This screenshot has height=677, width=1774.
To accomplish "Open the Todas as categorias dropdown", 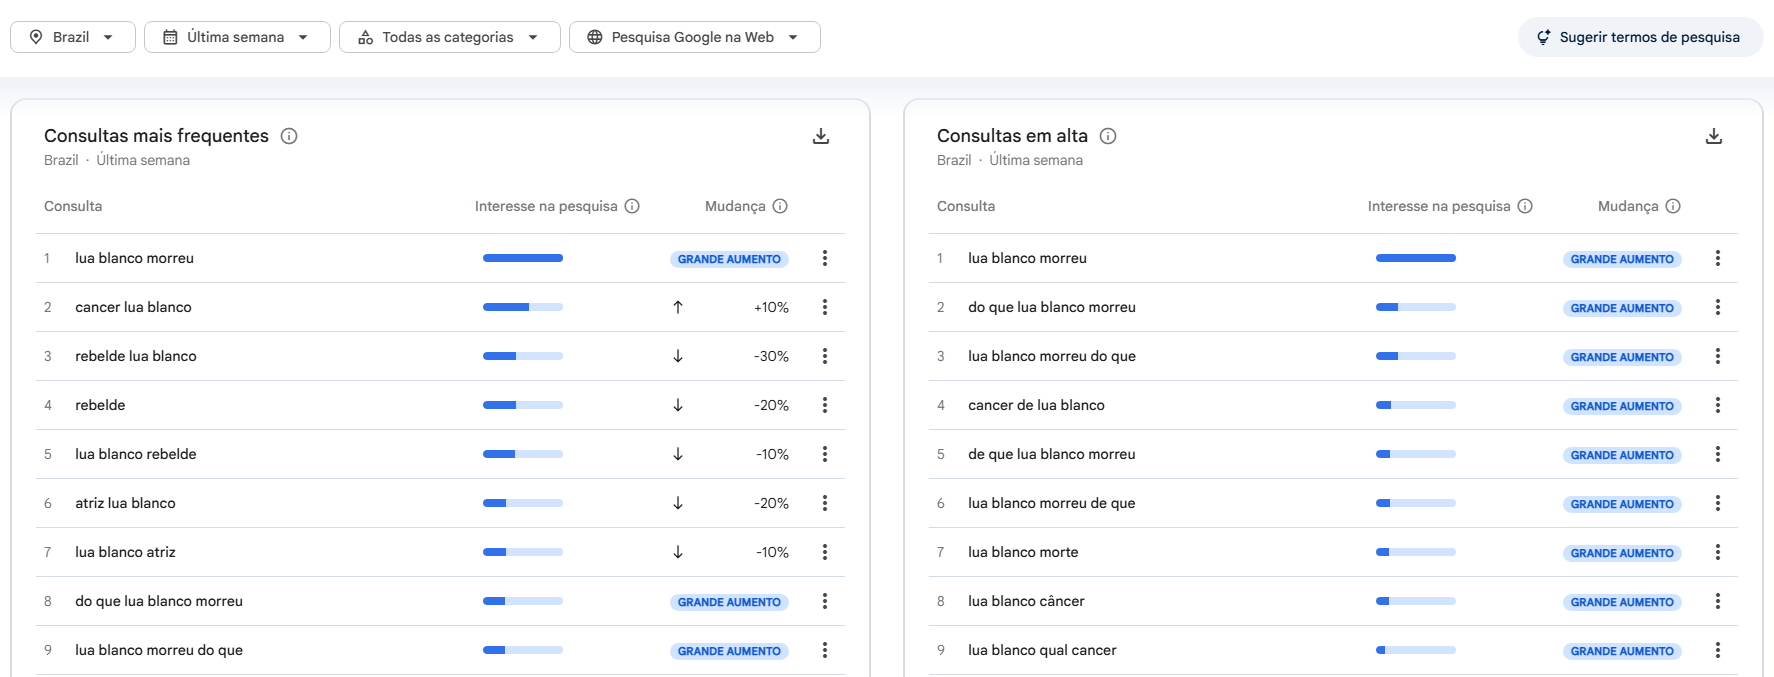I will coord(449,37).
